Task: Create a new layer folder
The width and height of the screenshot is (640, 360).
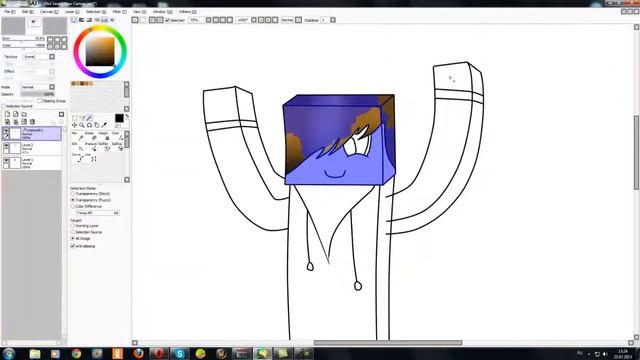Action: (x=24, y=114)
